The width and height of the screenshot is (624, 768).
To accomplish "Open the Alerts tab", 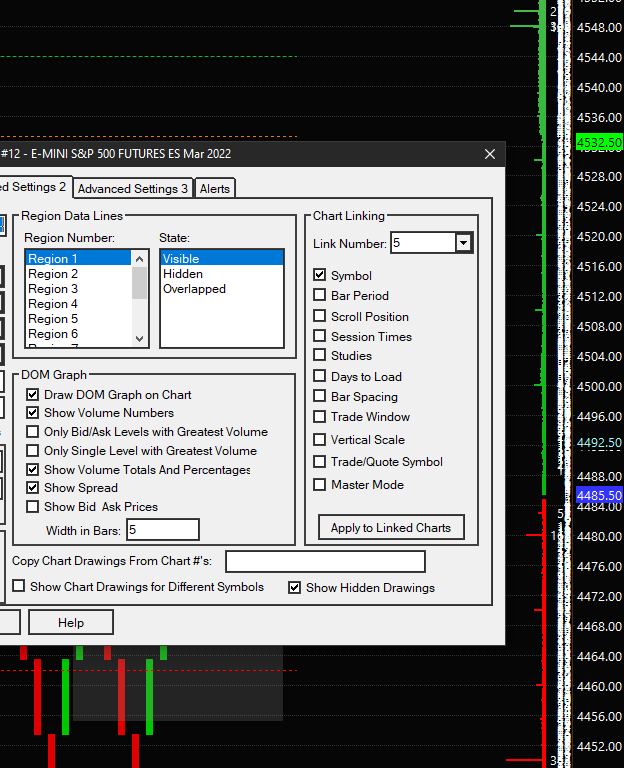I will [215, 188].
